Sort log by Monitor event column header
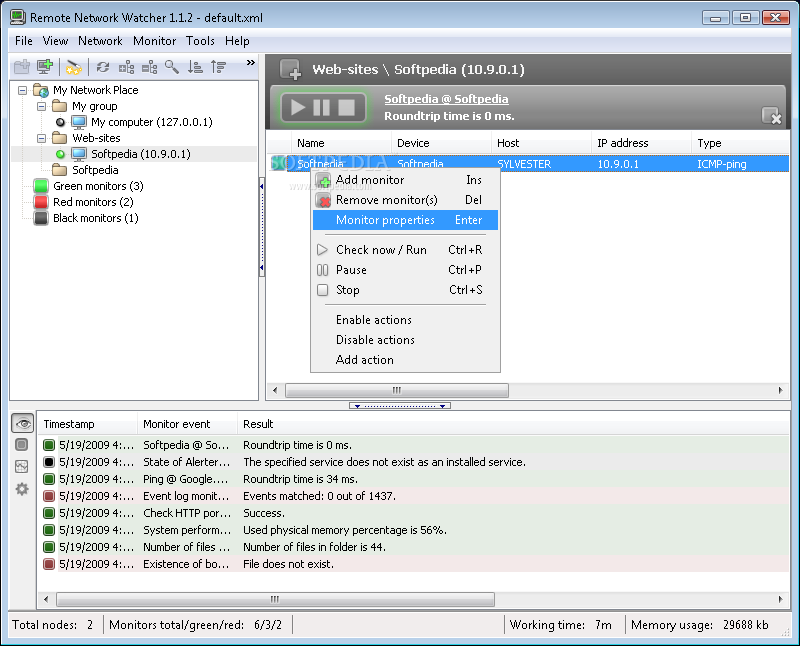The image size is (800, 646). (x=187, y=424)
